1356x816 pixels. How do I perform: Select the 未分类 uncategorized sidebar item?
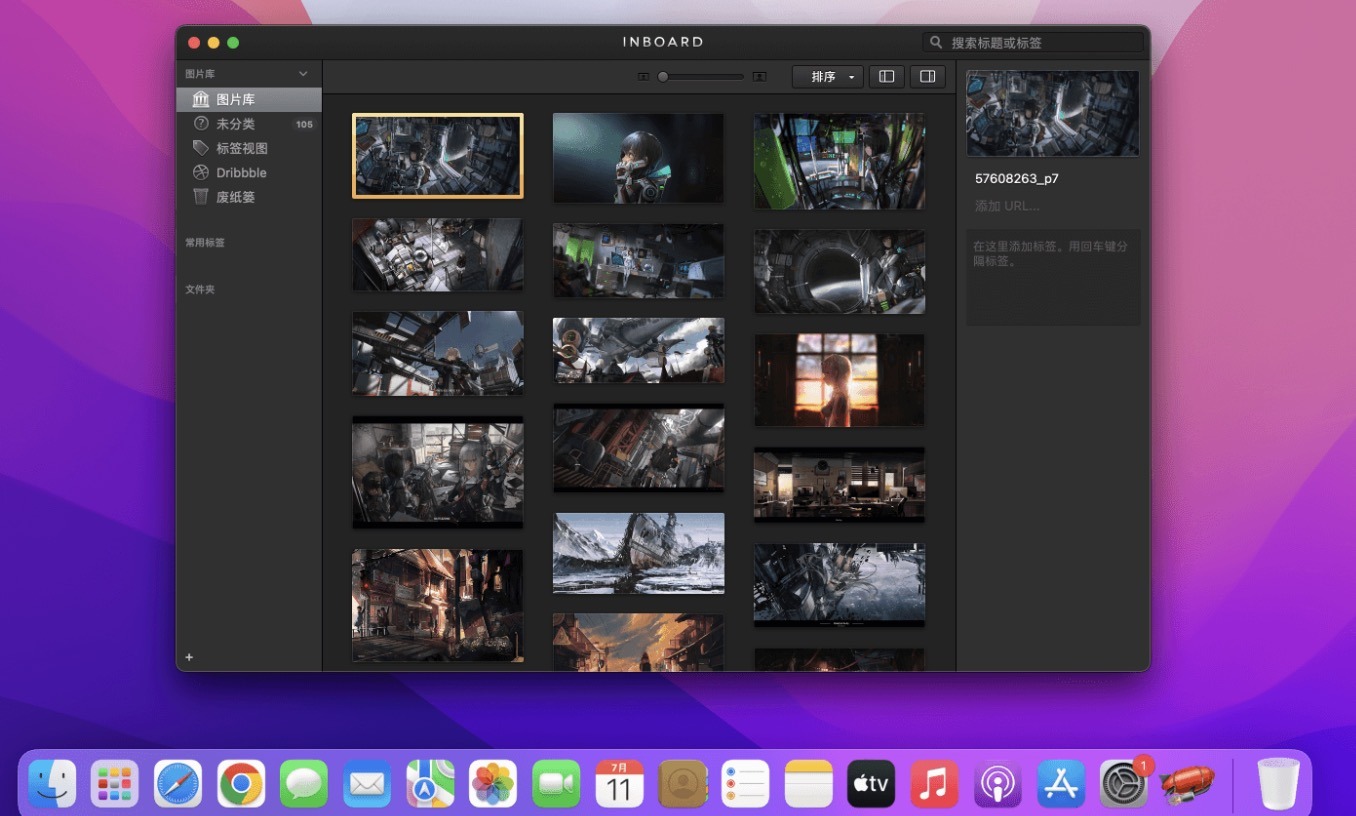[x=235, y=124]
